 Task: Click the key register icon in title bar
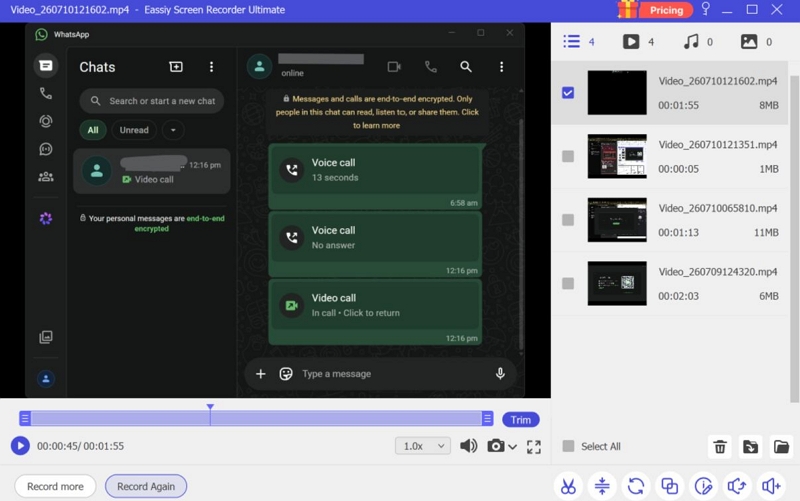coord(706,9)
